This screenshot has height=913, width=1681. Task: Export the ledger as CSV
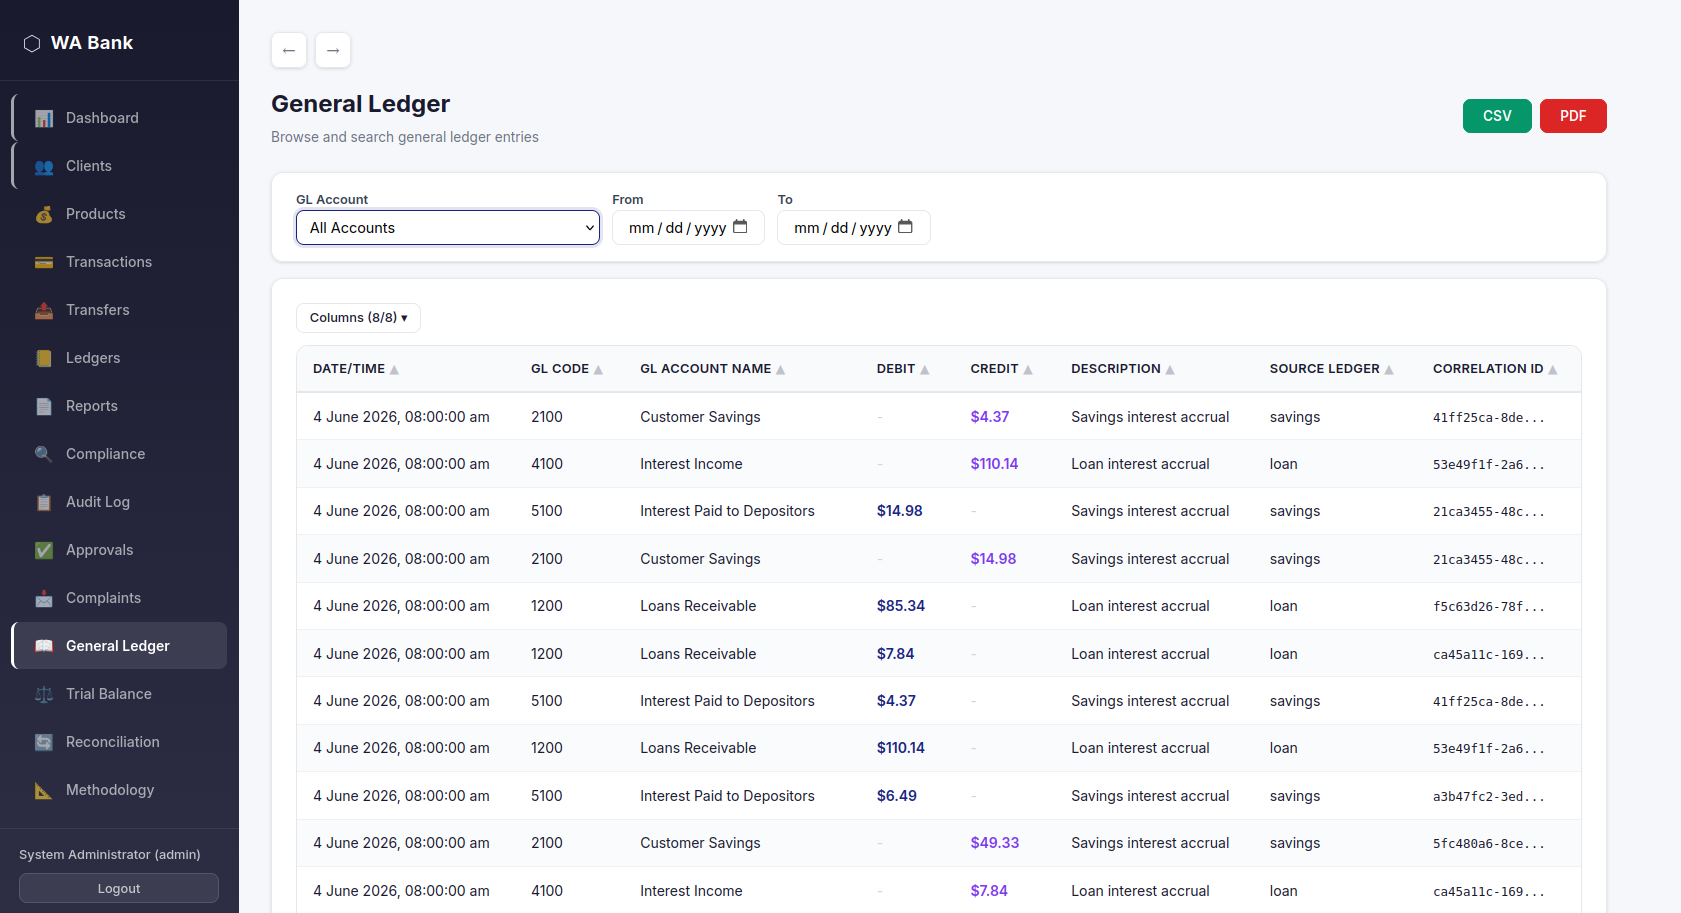pos(1497,116)
